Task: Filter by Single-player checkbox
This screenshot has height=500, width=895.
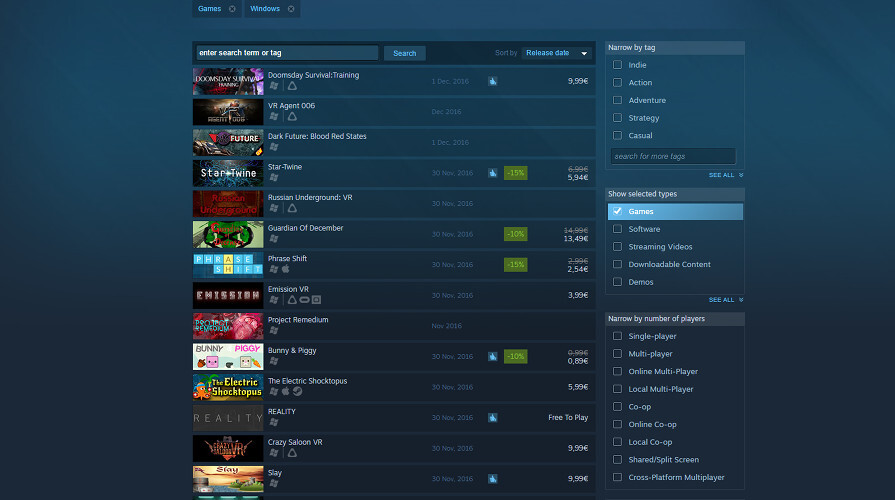Action: [x=618, y=336]
